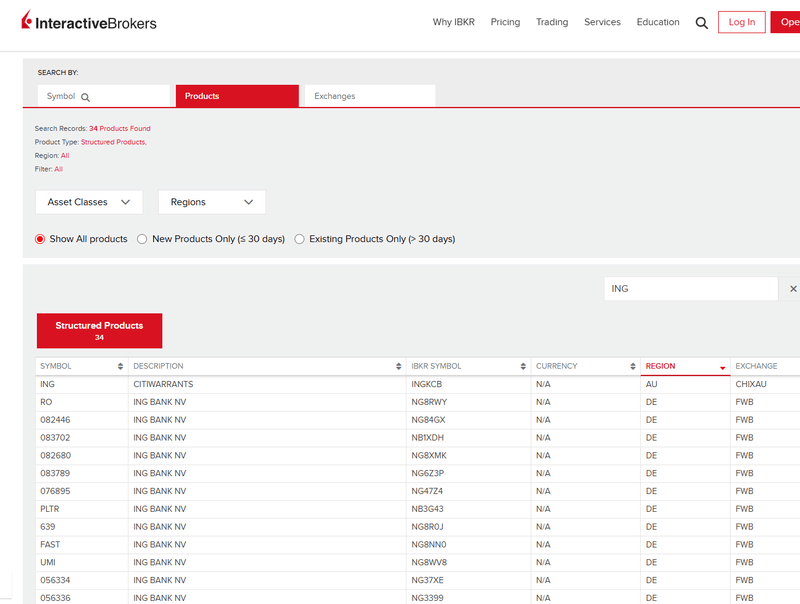Open the Pricing menu

[x=505, y=22]
